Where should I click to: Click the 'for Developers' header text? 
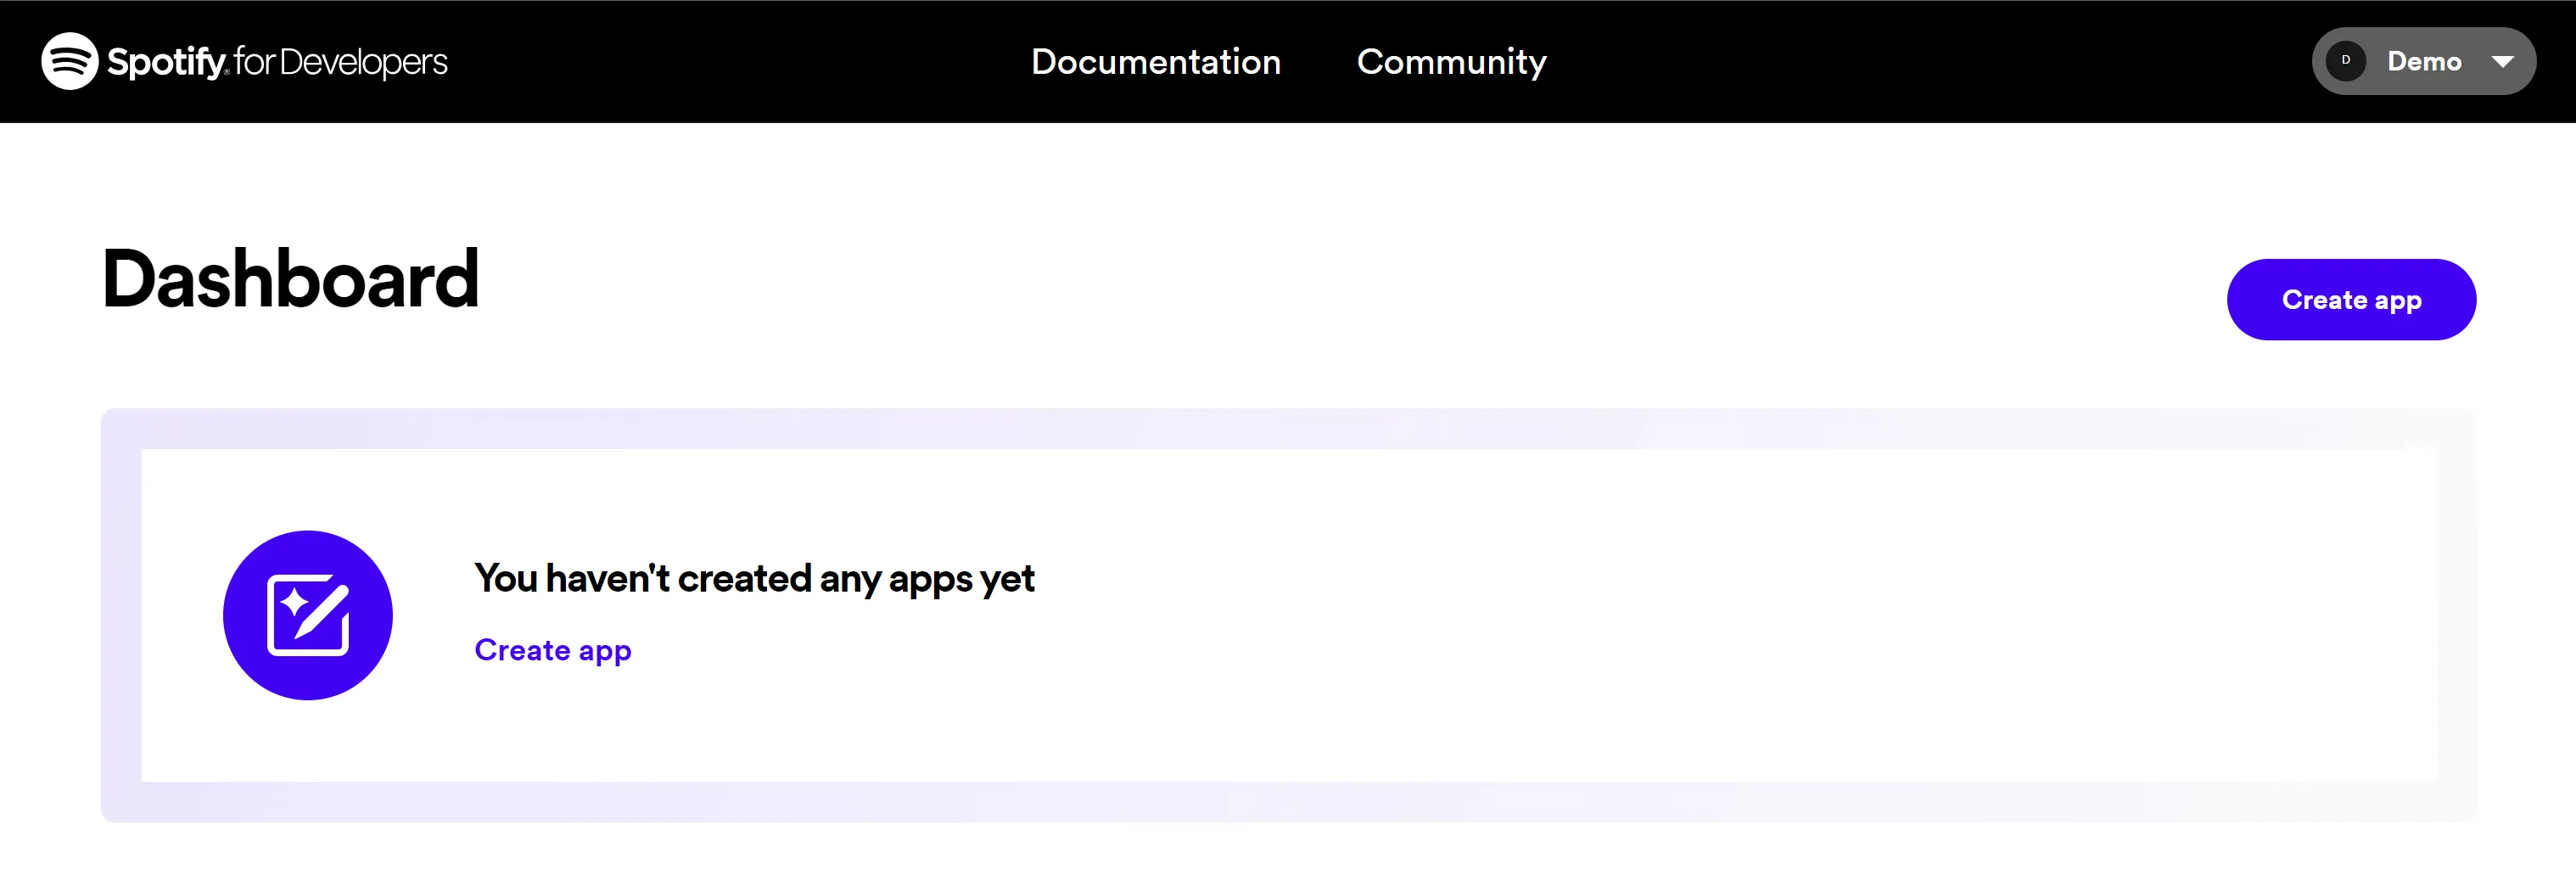340,62
